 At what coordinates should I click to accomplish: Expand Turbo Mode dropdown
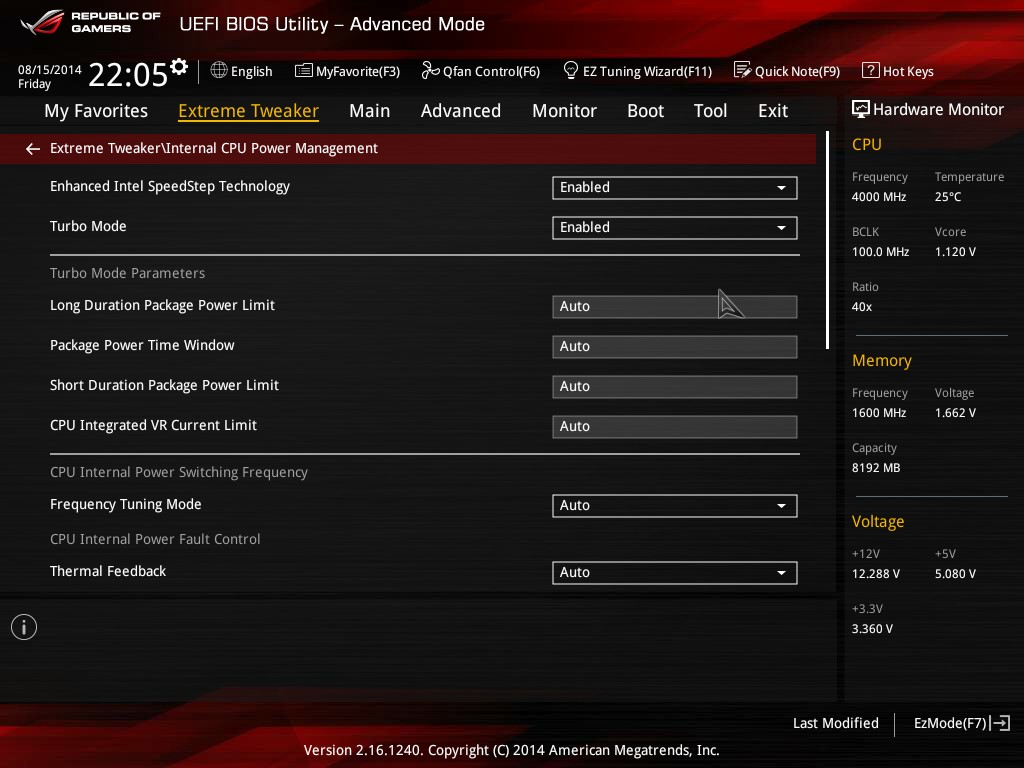click(x=675, y=227)
